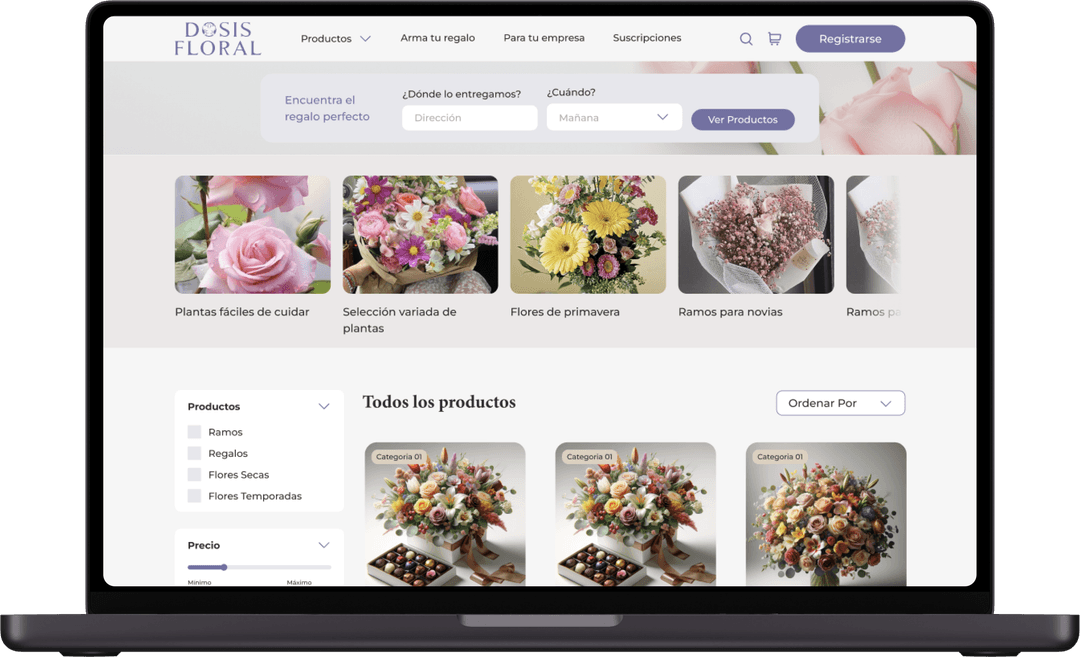Open the search icon in the header
Viewport: 1080px width, 657px height.
[746, 38]
